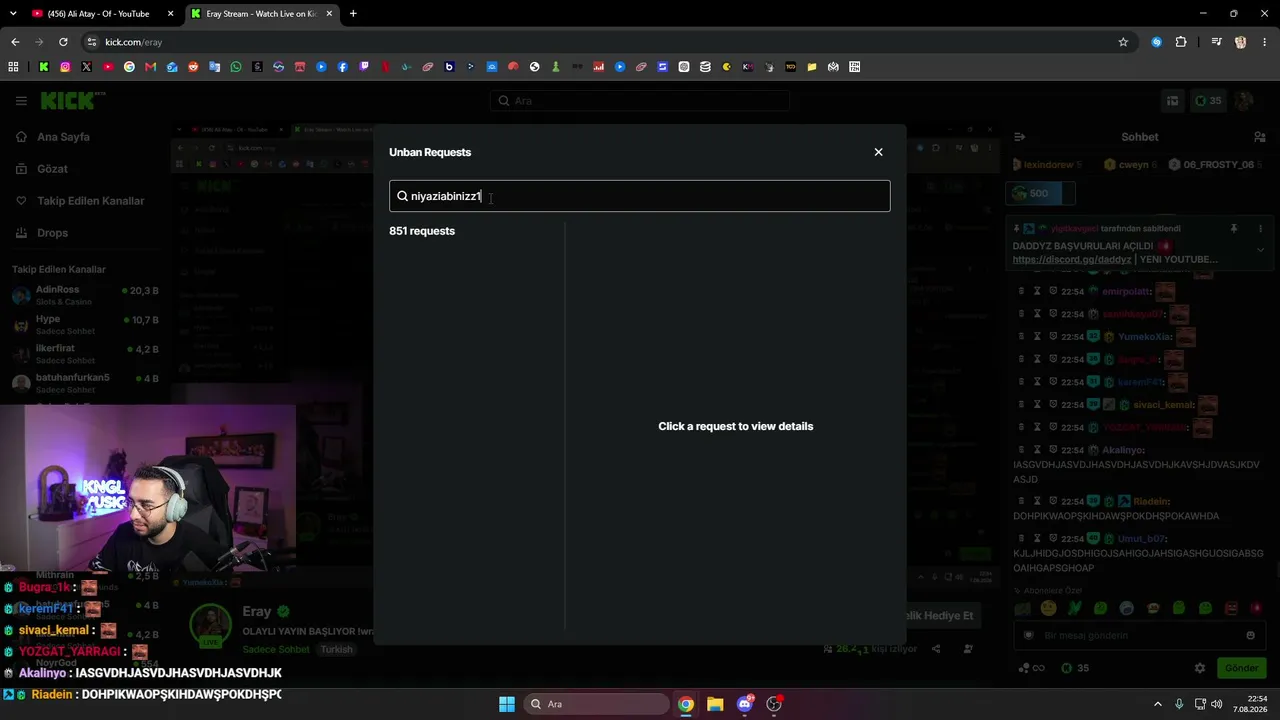Reload the current page

(x=63, y=42)
